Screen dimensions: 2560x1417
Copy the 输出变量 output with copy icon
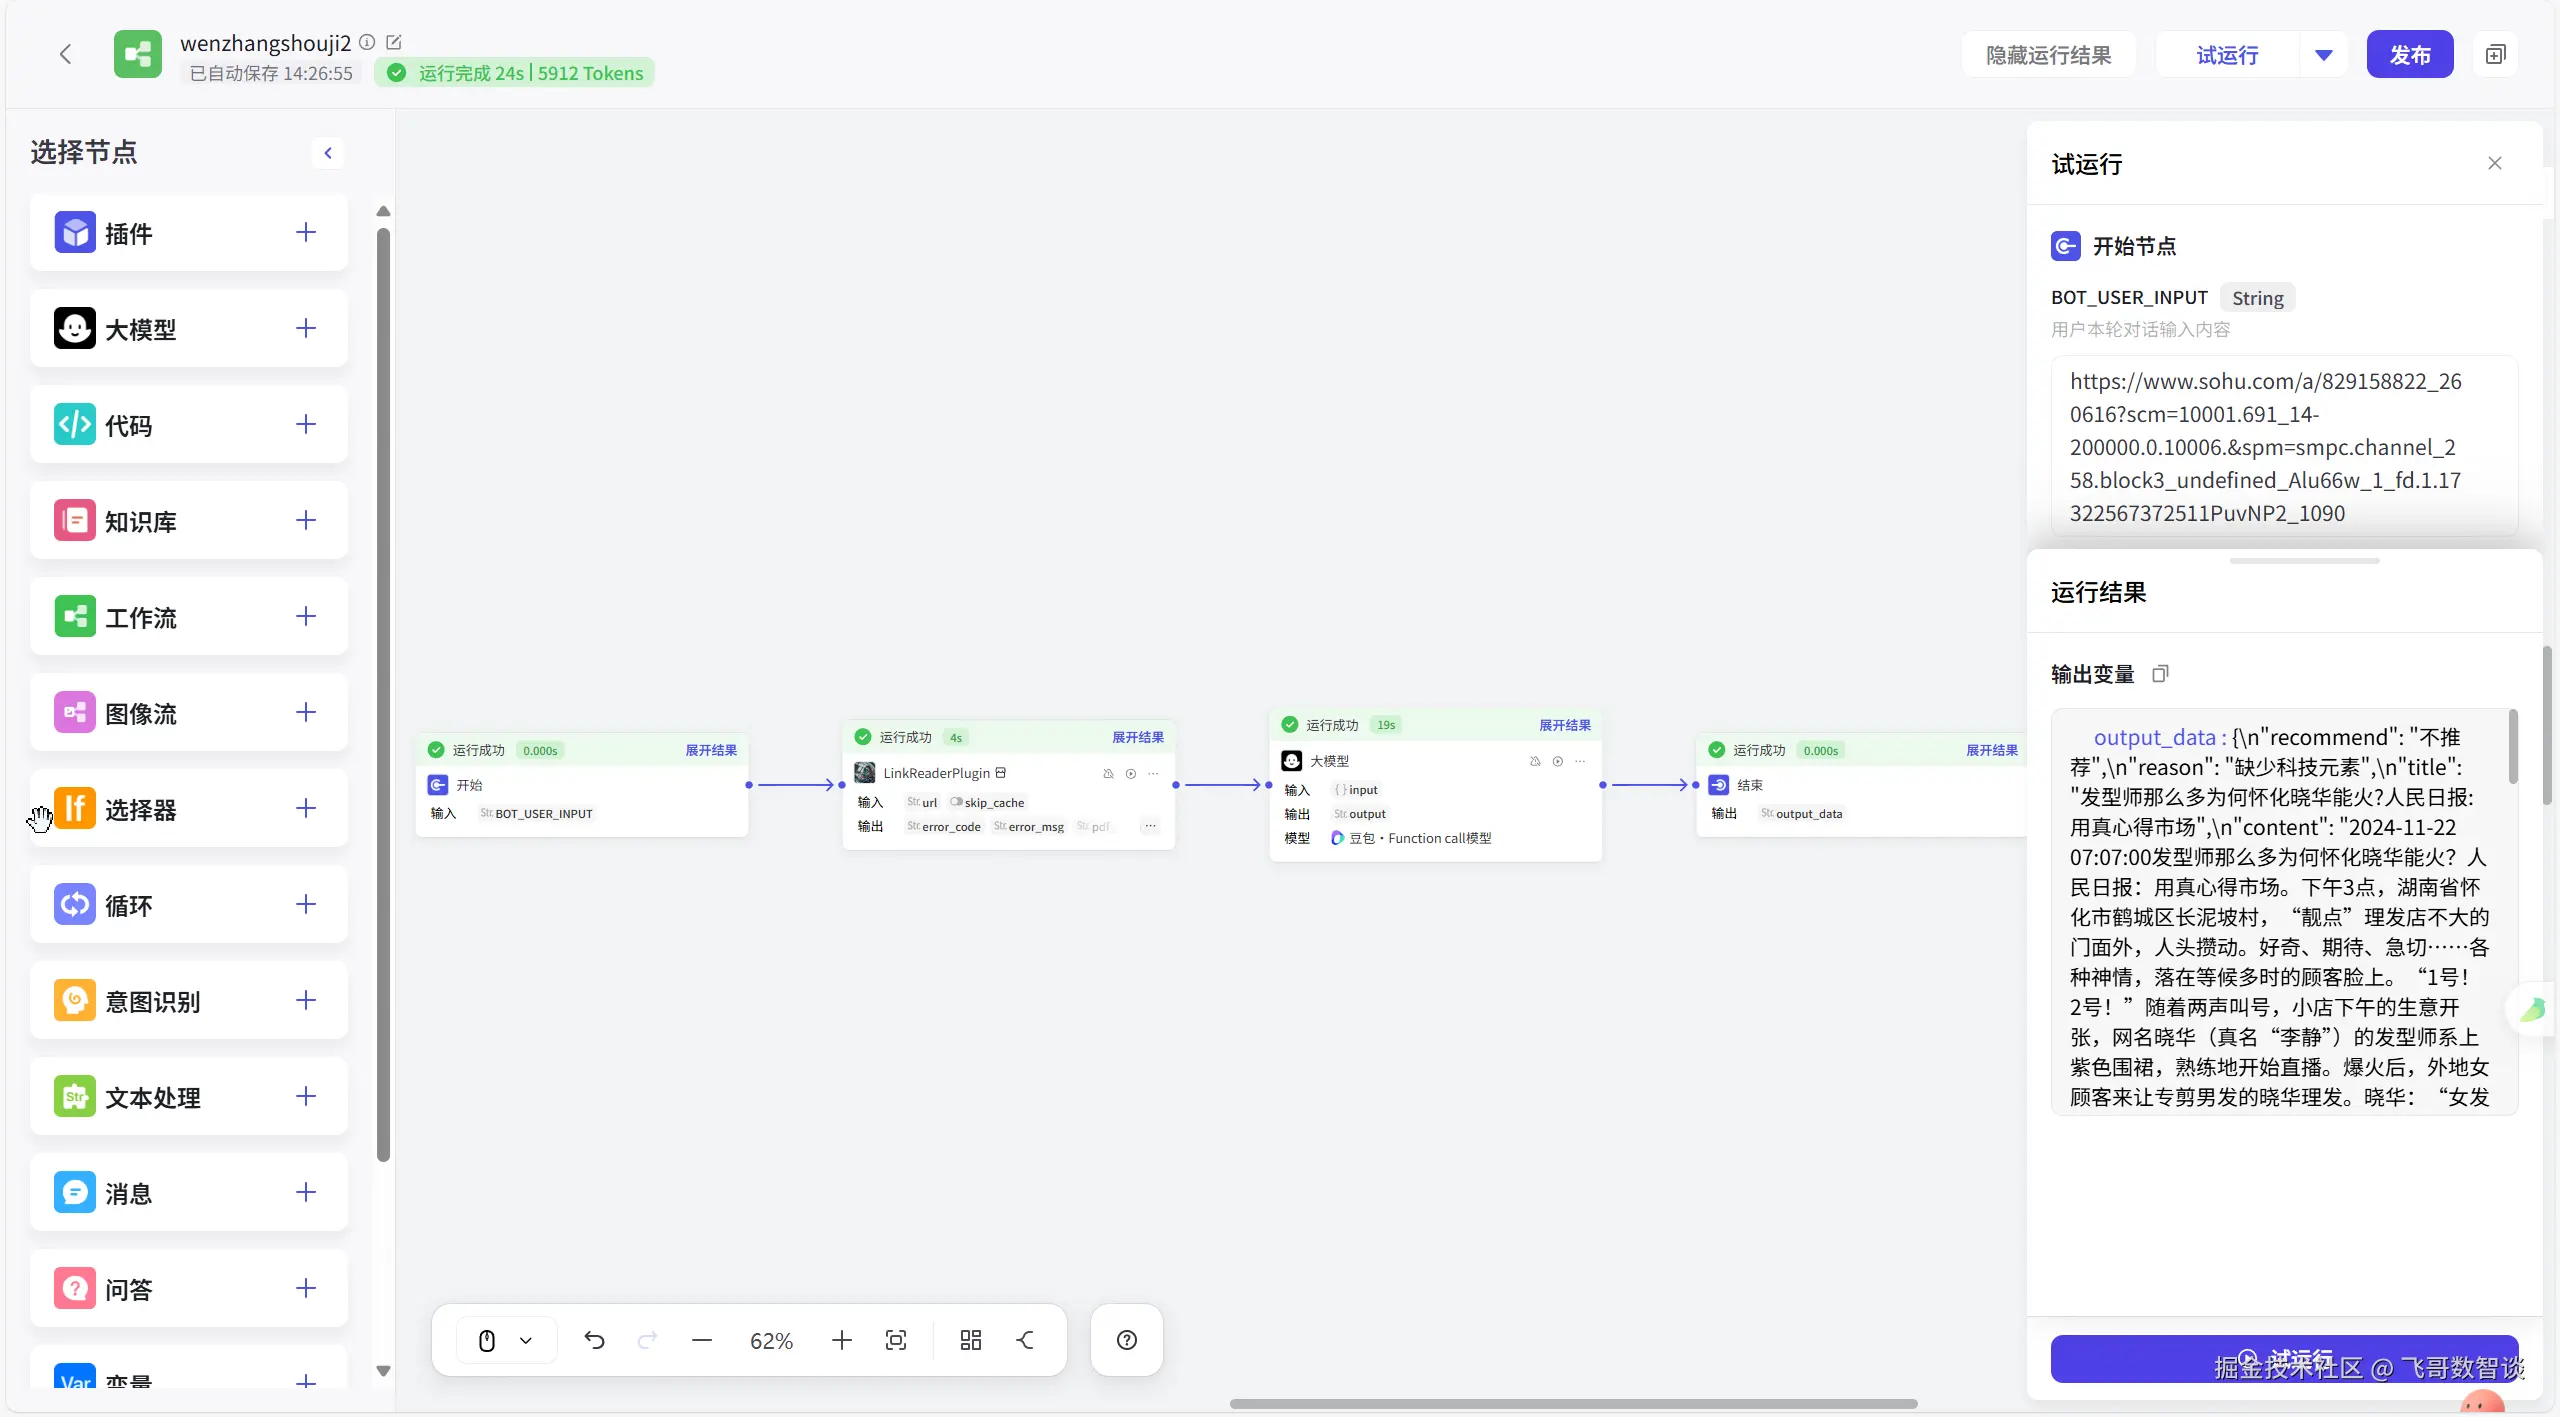click(2160, 674)
